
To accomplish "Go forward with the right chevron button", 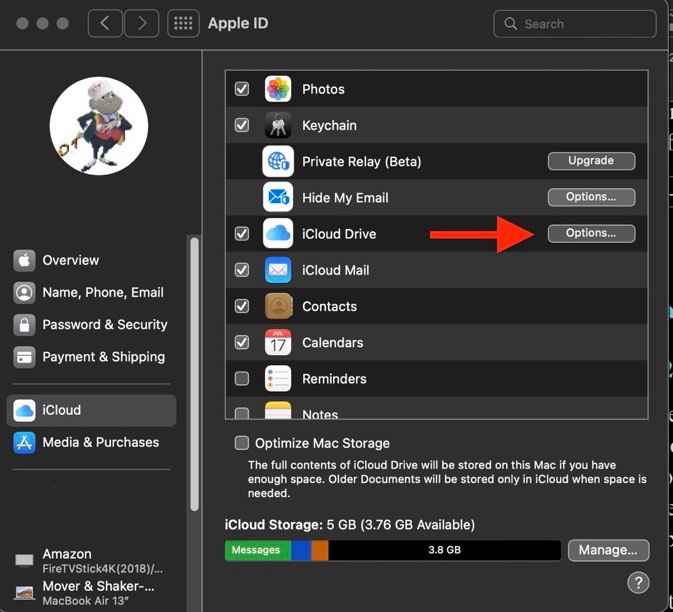I will click(x=142, y=23).
